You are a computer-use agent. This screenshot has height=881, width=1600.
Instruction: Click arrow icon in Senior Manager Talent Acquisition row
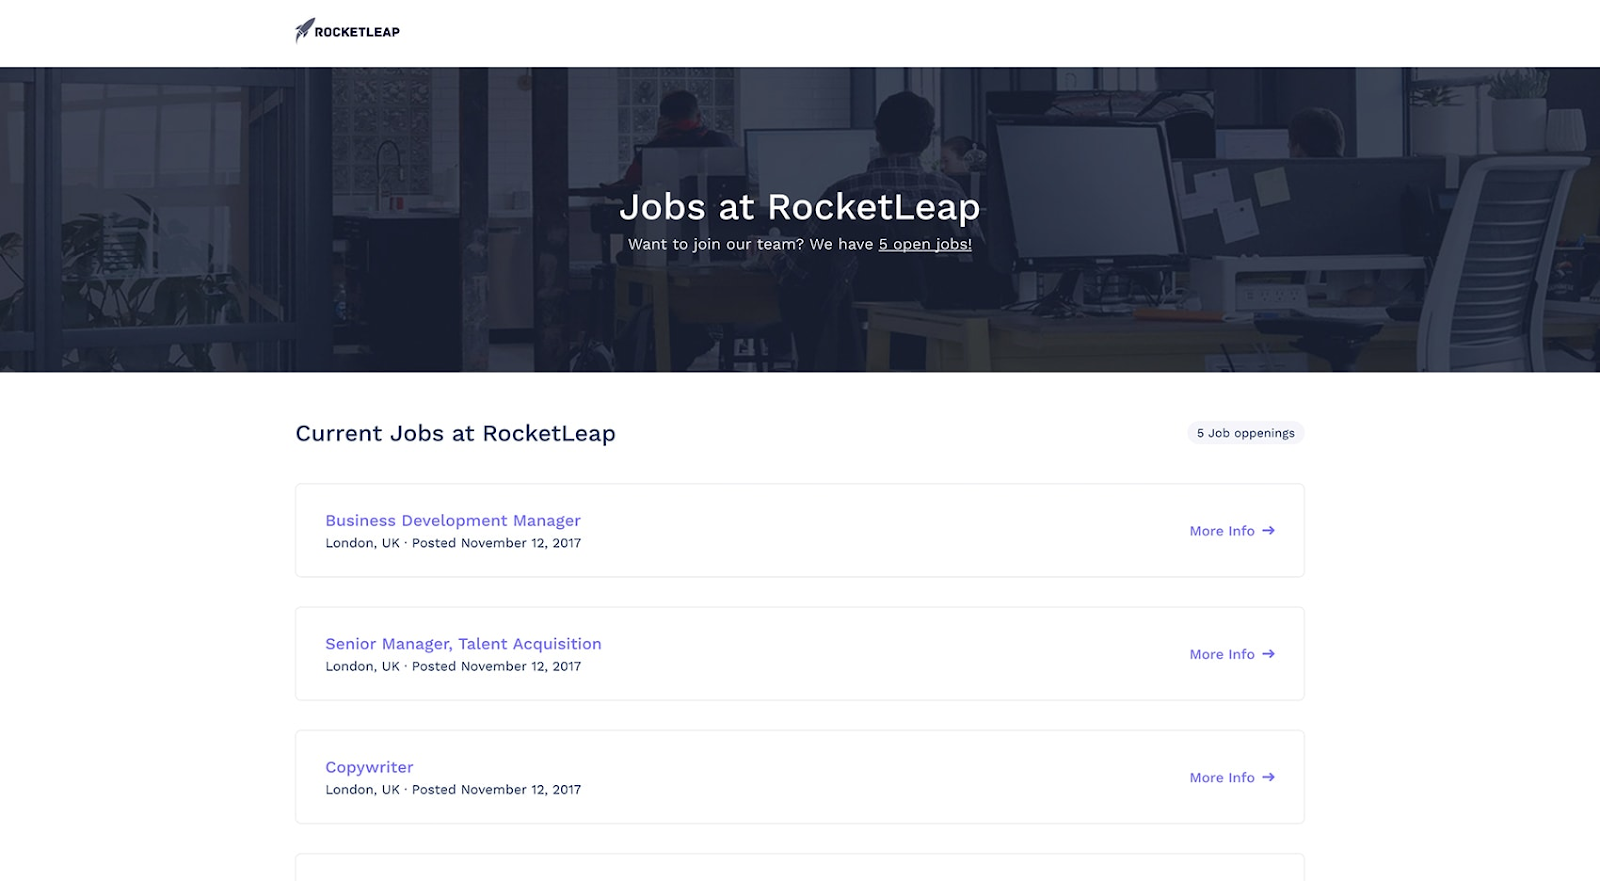click(1268, 654)
